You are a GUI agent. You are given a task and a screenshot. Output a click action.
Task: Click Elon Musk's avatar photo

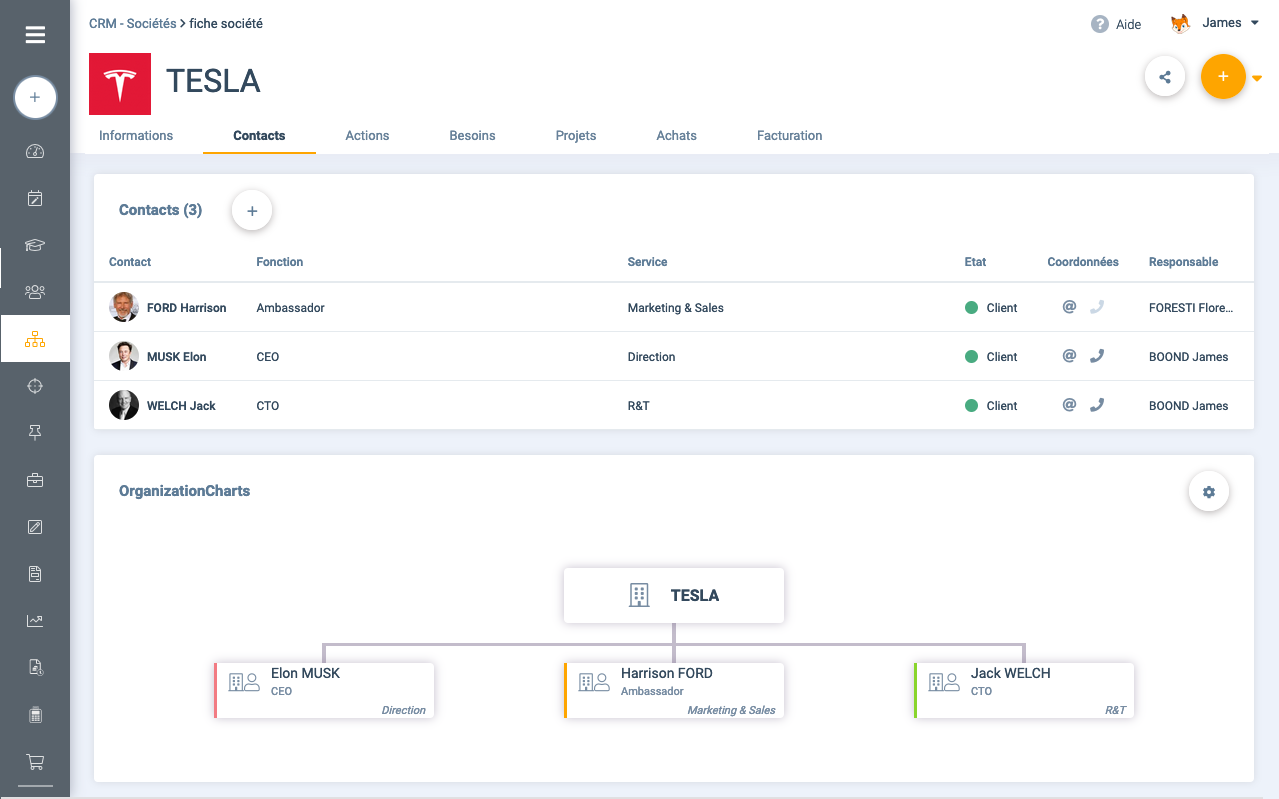[124, 356]
